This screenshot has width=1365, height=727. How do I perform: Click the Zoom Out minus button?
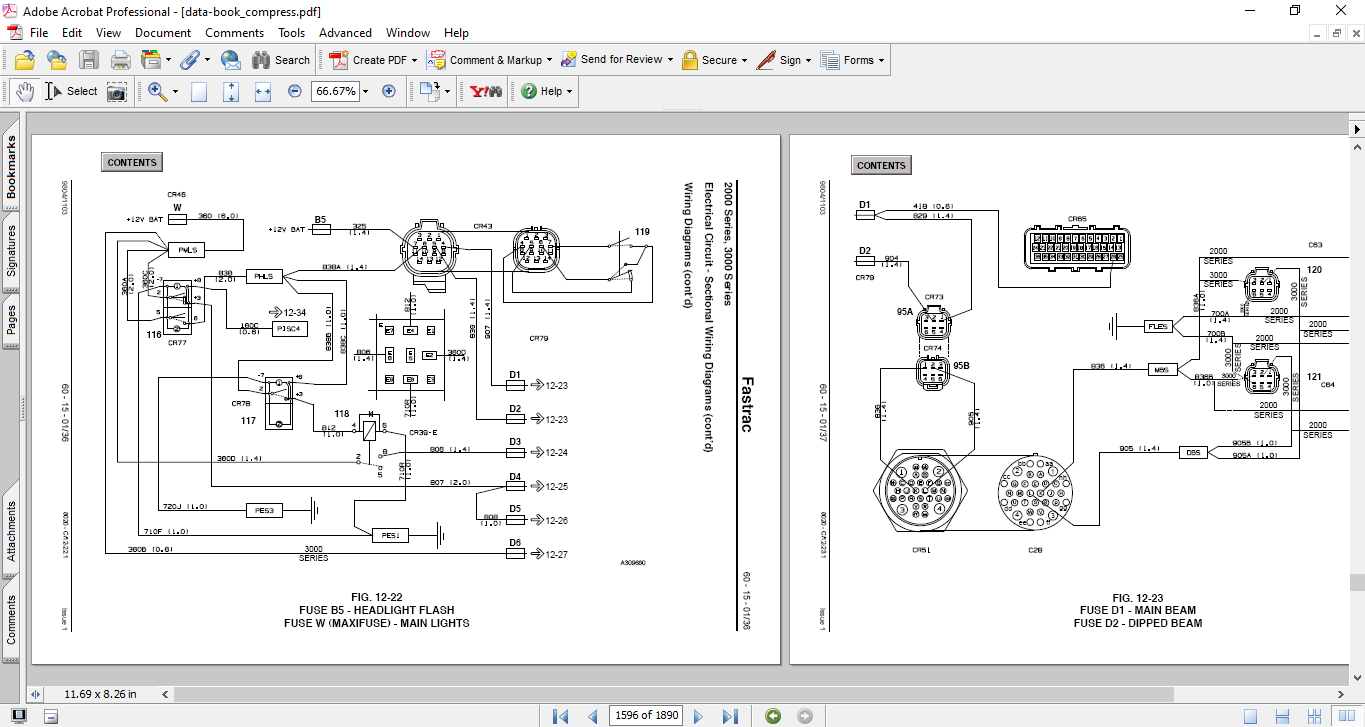coord(295,91)
